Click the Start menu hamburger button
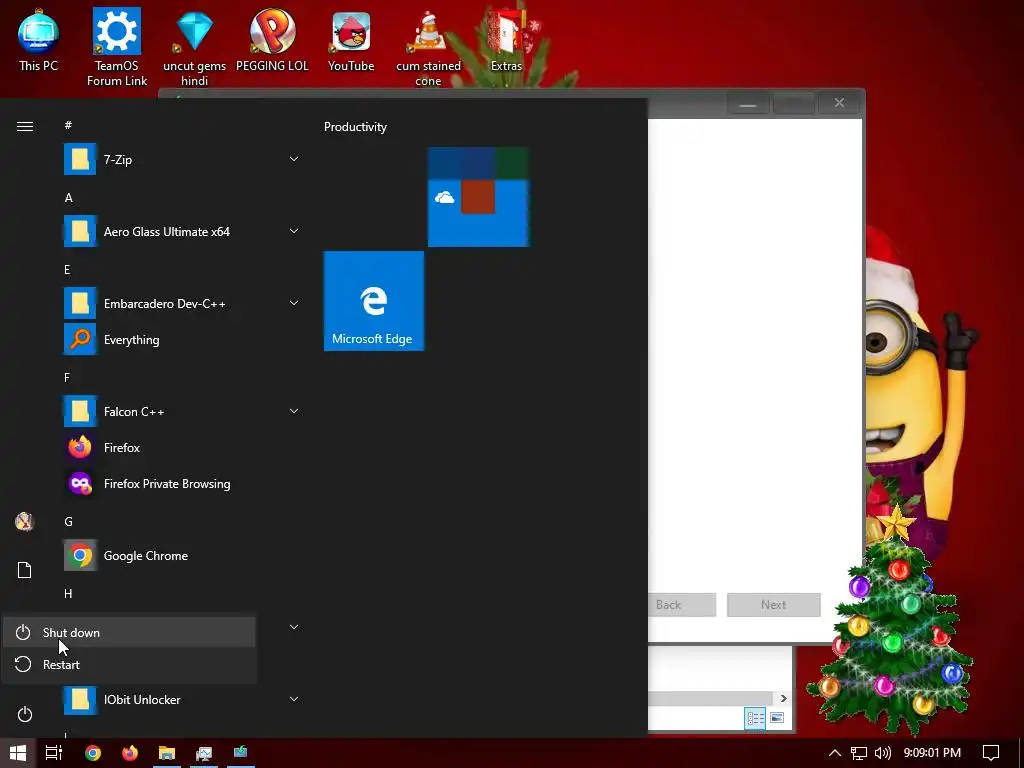Viewport: 1024px width, 768px height. point(25,127)
